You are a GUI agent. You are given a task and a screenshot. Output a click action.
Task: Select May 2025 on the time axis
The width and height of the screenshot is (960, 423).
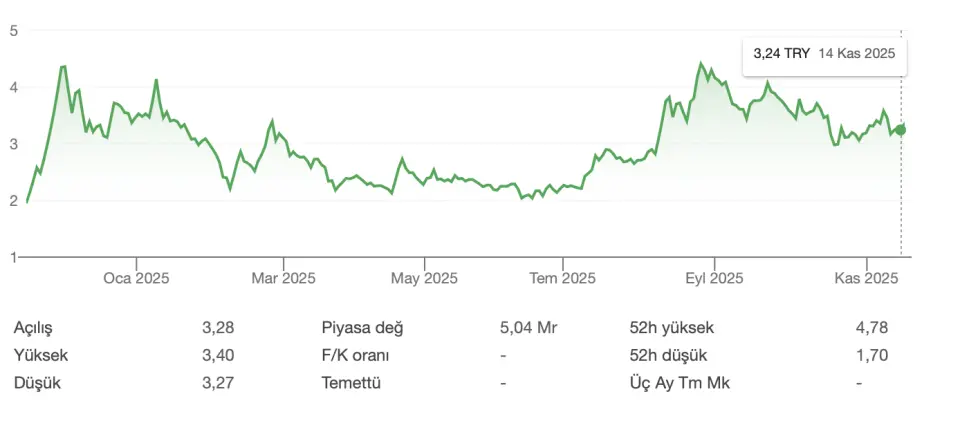423,277
